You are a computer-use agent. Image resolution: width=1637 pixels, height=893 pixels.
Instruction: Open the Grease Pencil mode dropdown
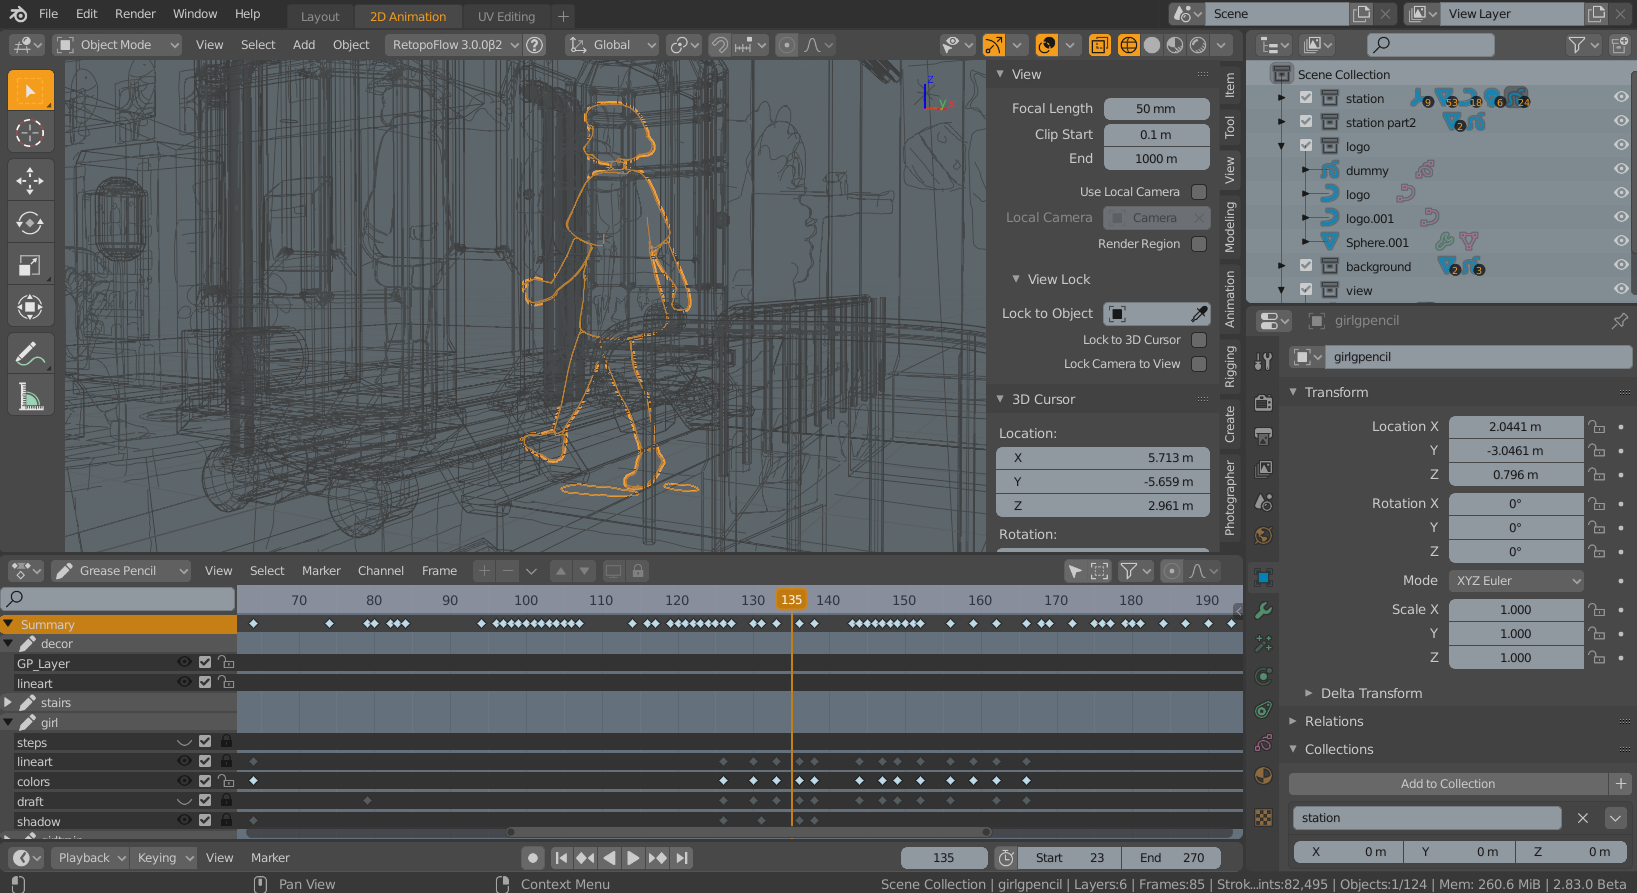point(121,571)
